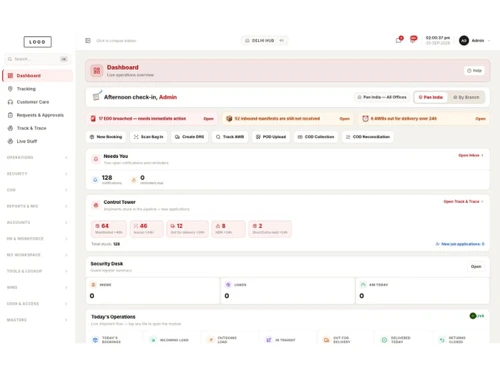Click the Inside guard icon in Security Desk
500x375 pixels.
click(x=94, y=285)
